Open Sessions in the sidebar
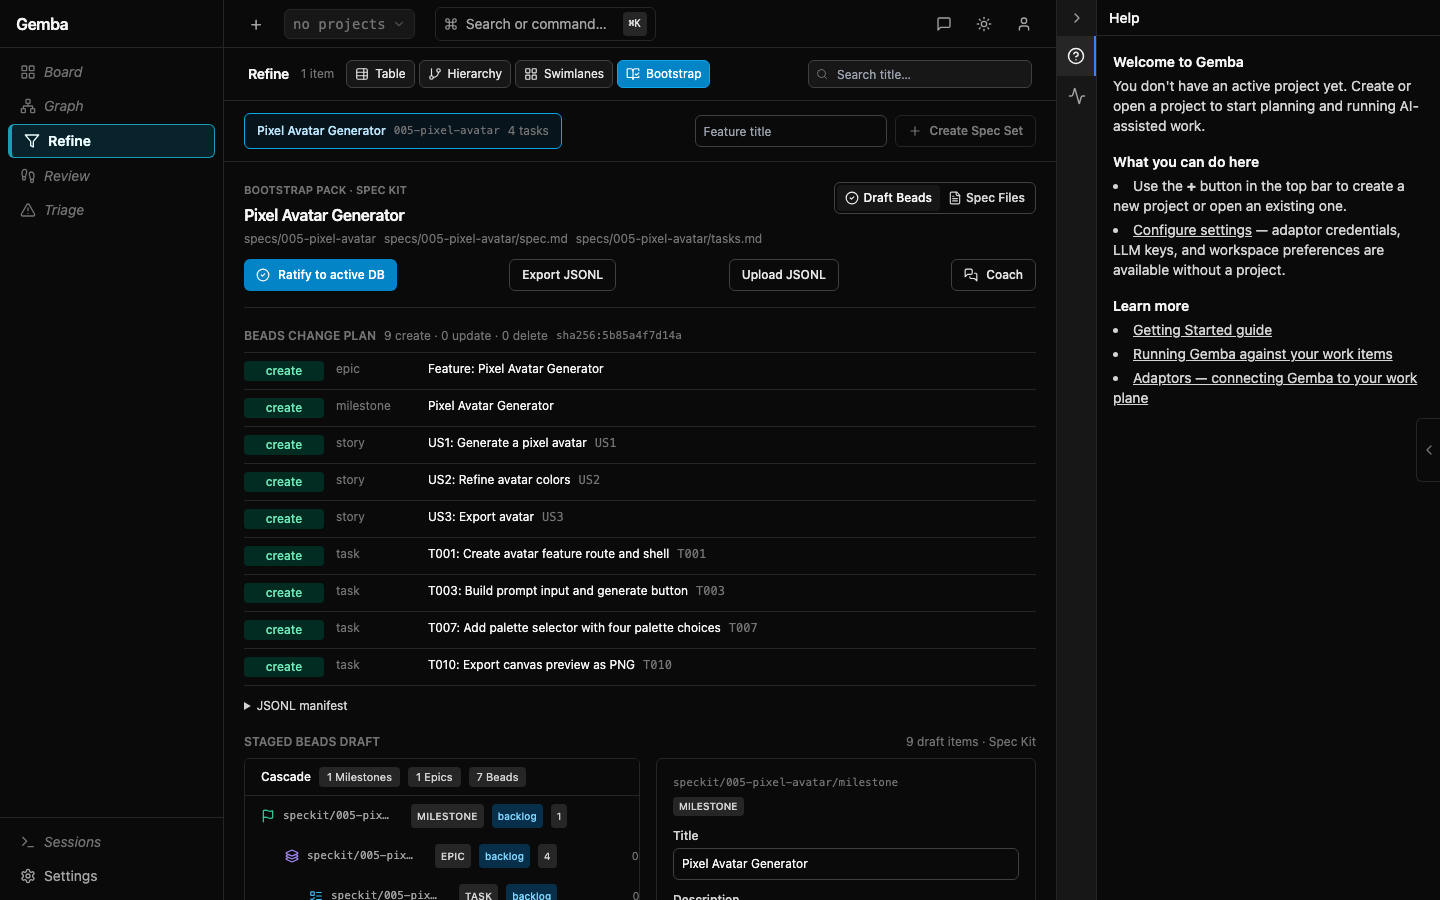 [111, 842]
